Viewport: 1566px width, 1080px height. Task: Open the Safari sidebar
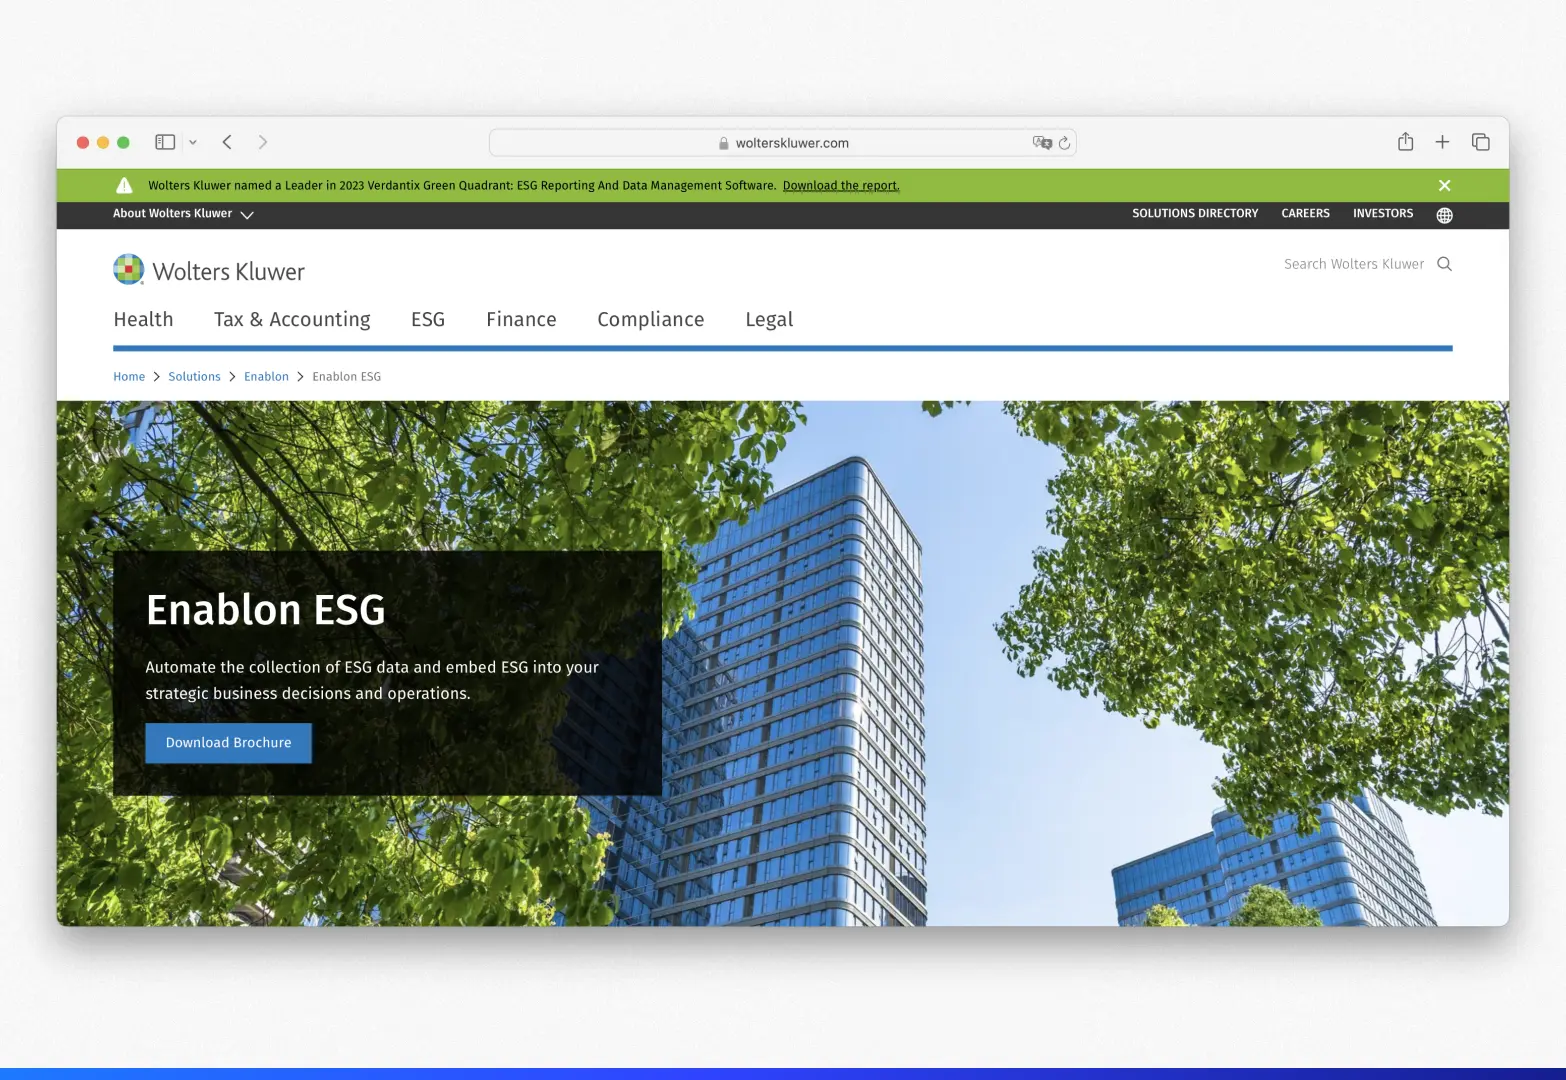[x=165, y=141]
